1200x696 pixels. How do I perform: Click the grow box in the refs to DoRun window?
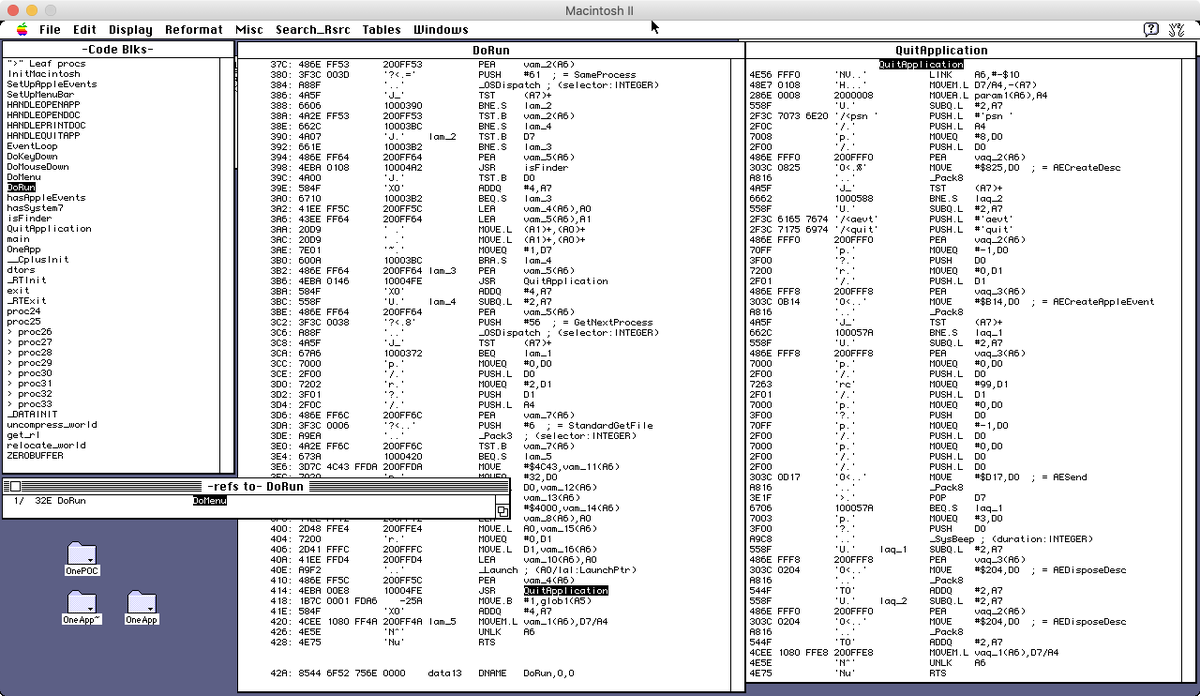[503, 511]
